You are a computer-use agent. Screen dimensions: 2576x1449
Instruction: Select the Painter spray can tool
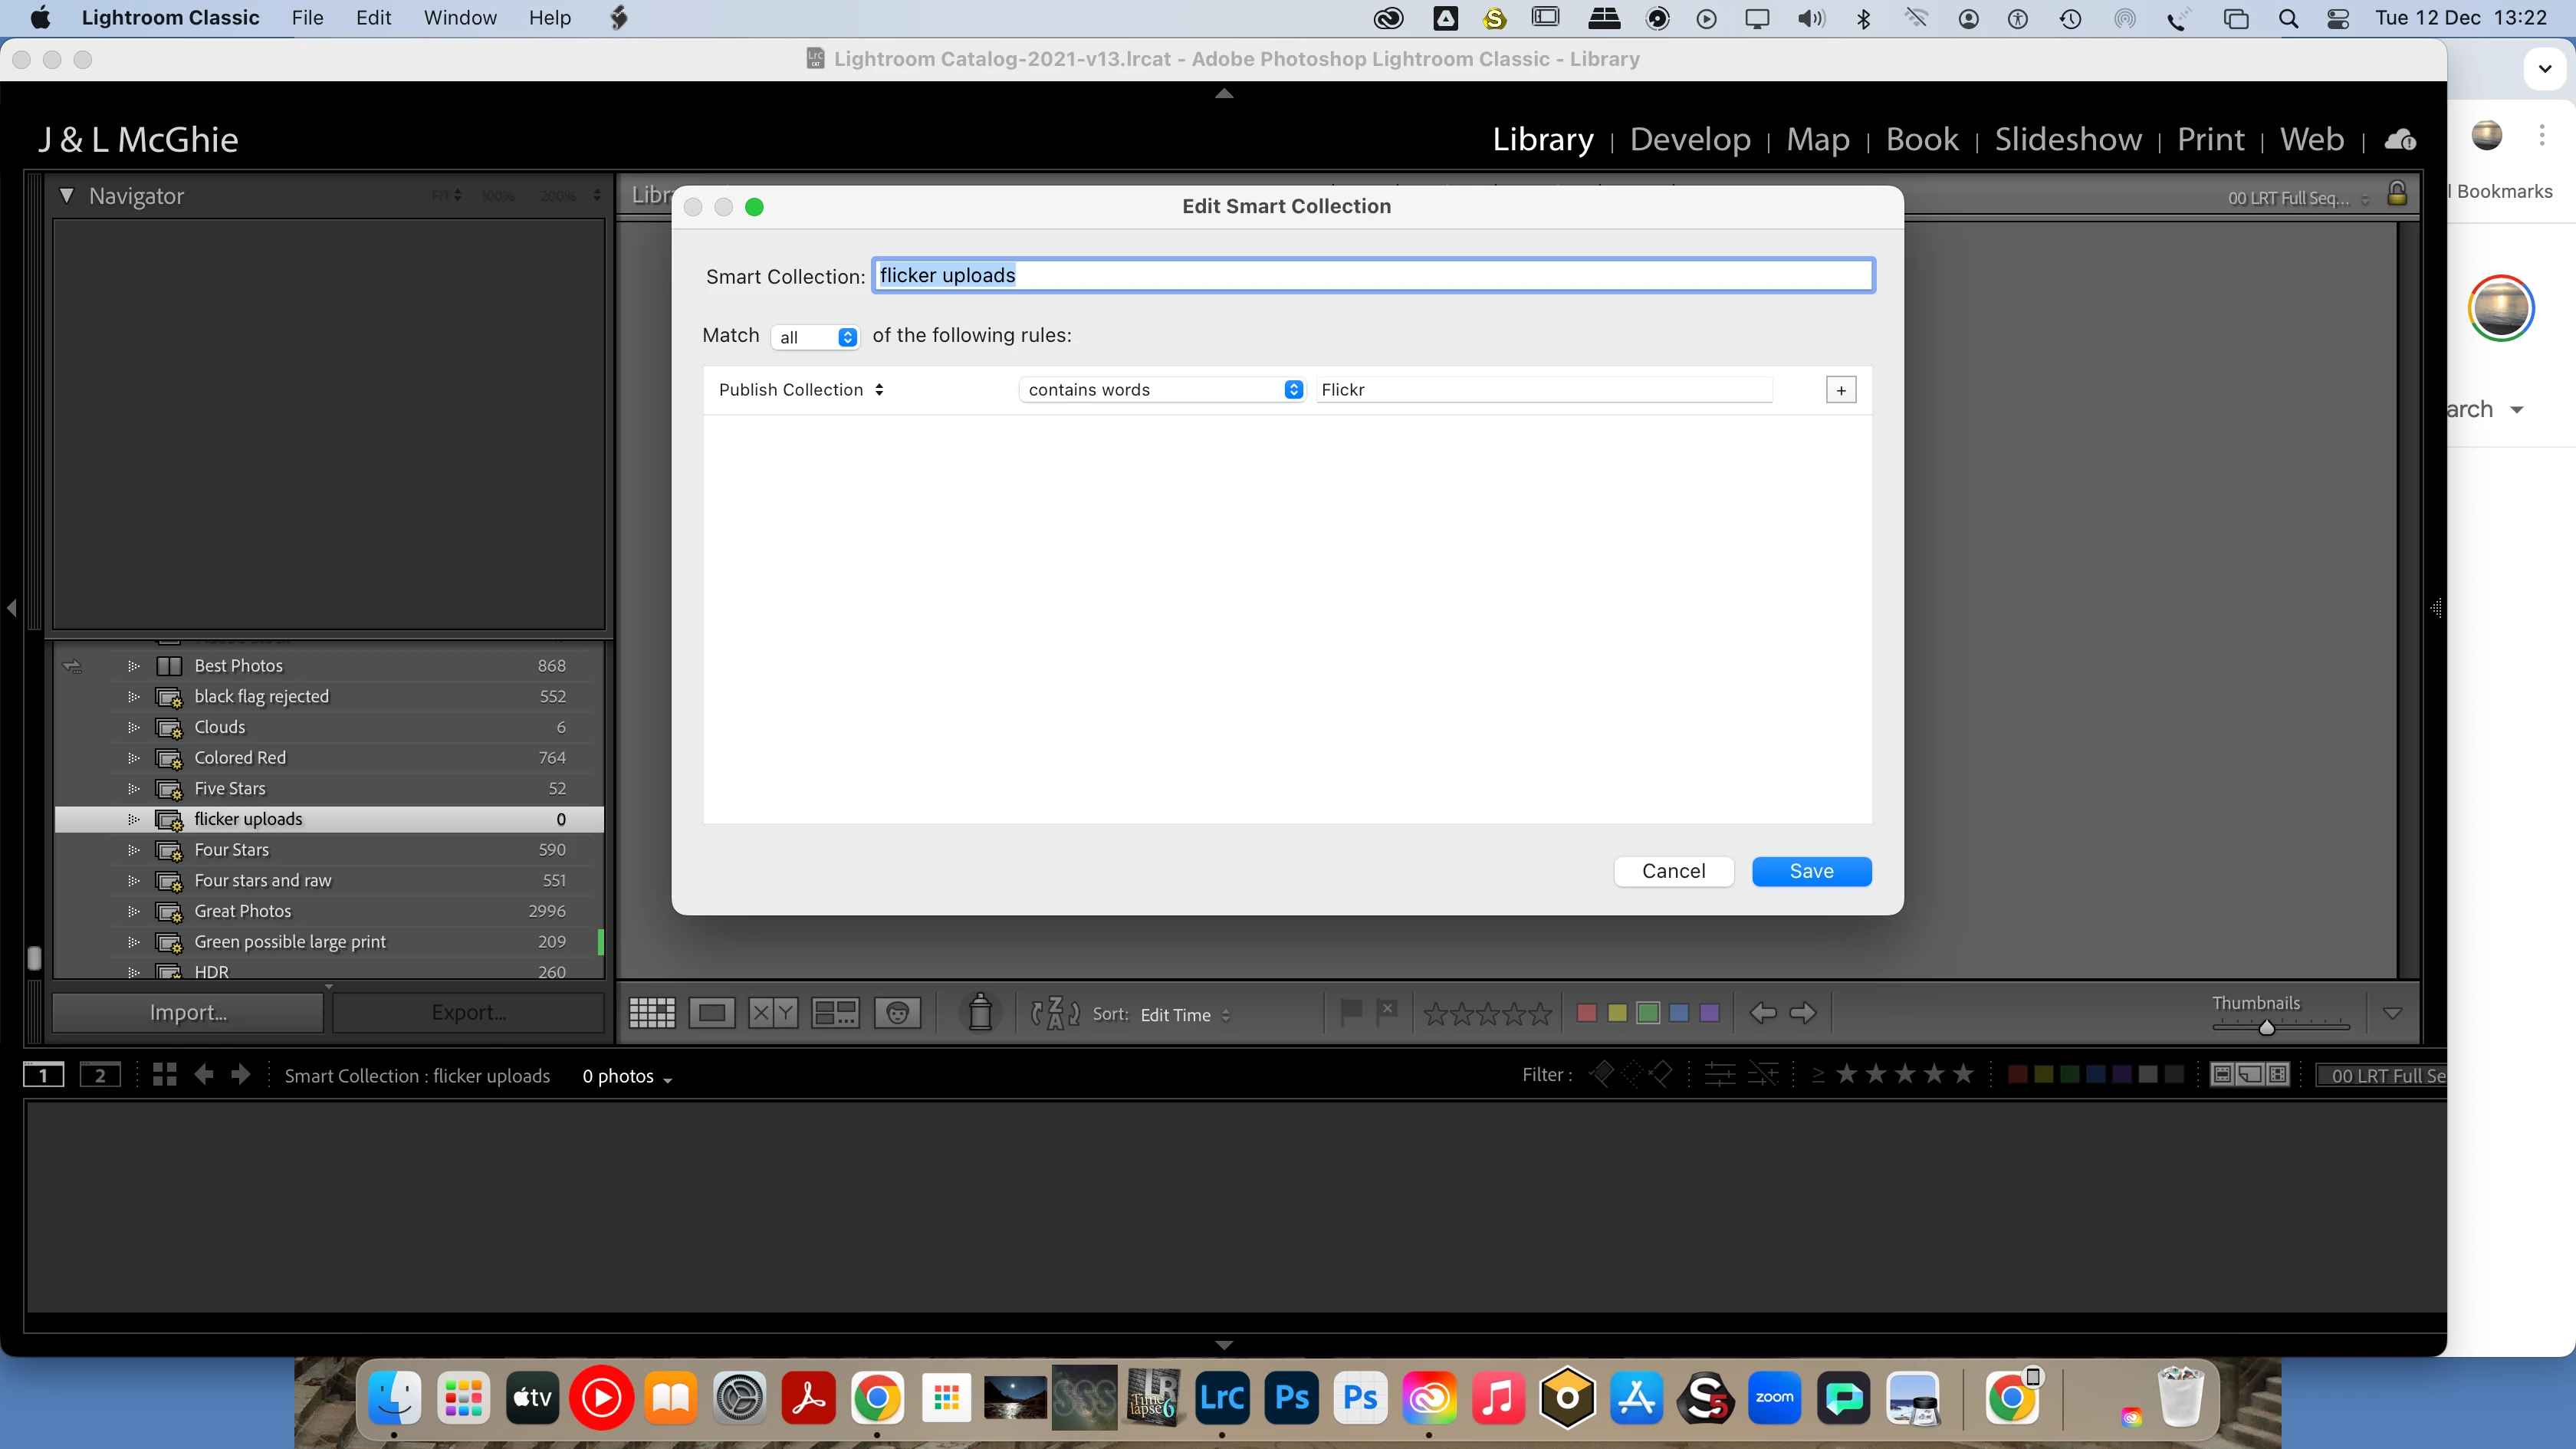[x=980, y=1012]
